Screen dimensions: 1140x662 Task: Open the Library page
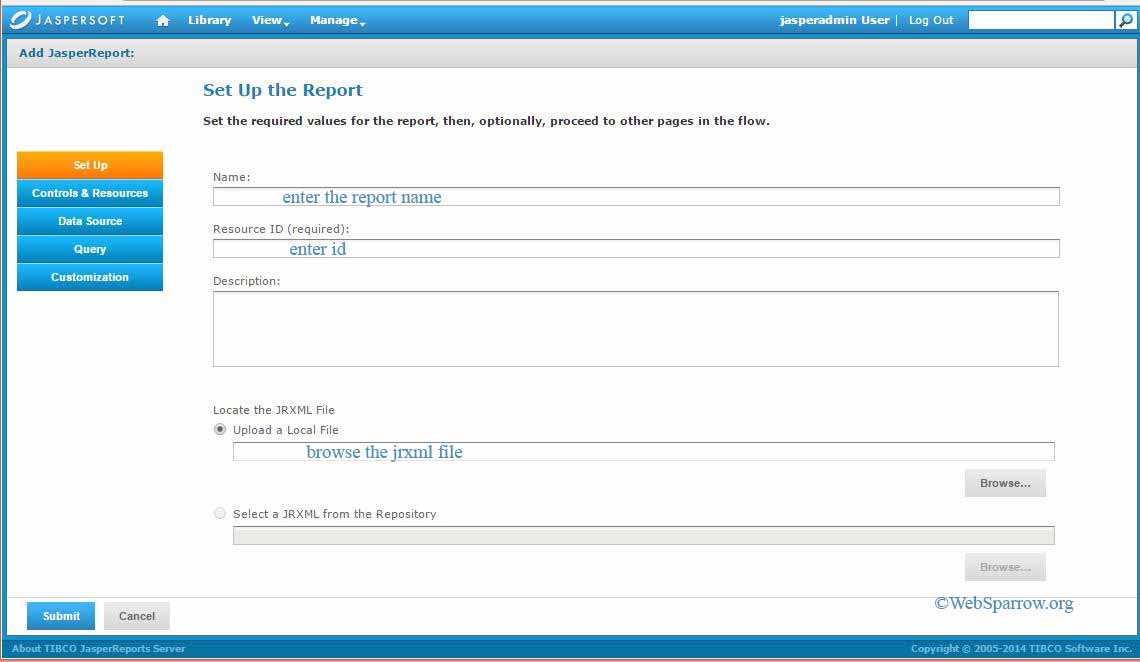click(x=209, y=19)
